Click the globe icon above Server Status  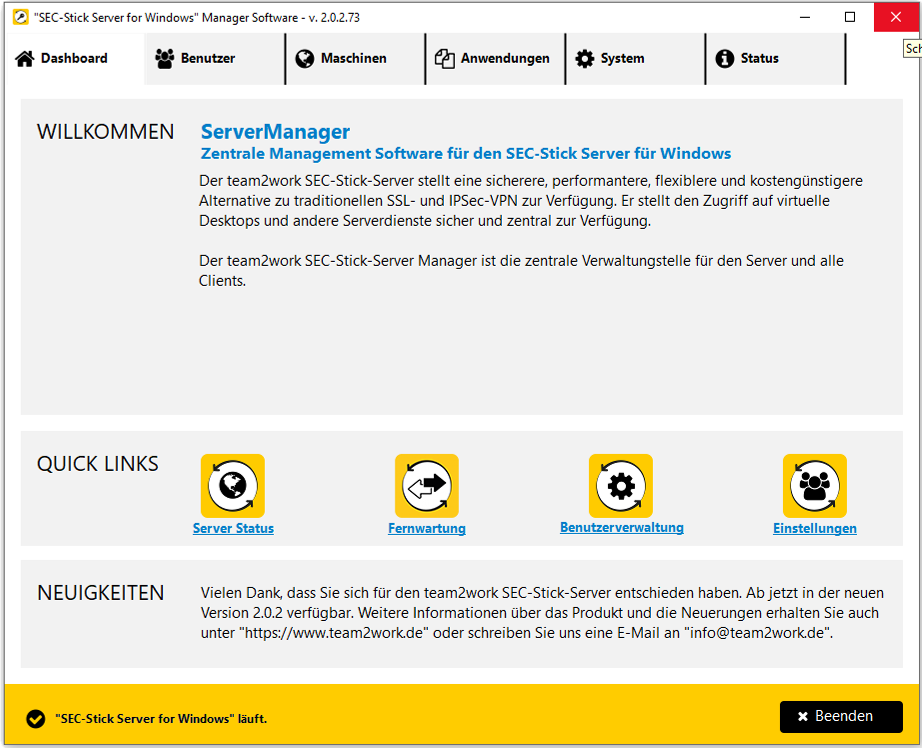point(233,486)
